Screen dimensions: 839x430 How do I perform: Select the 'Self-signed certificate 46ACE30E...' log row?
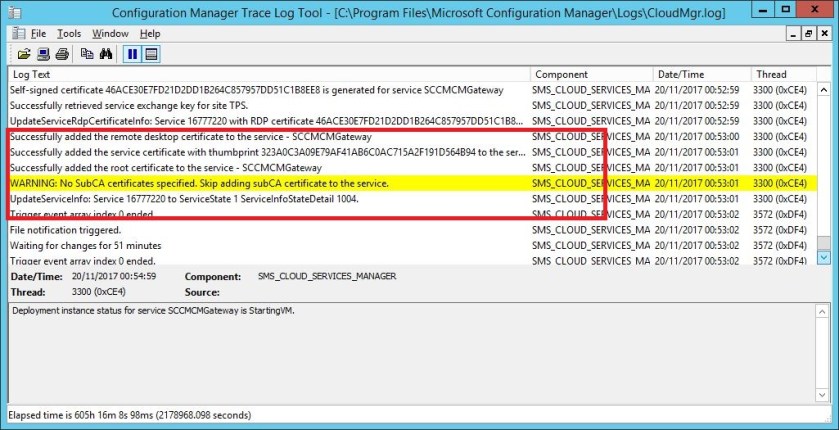pos(412,90)
